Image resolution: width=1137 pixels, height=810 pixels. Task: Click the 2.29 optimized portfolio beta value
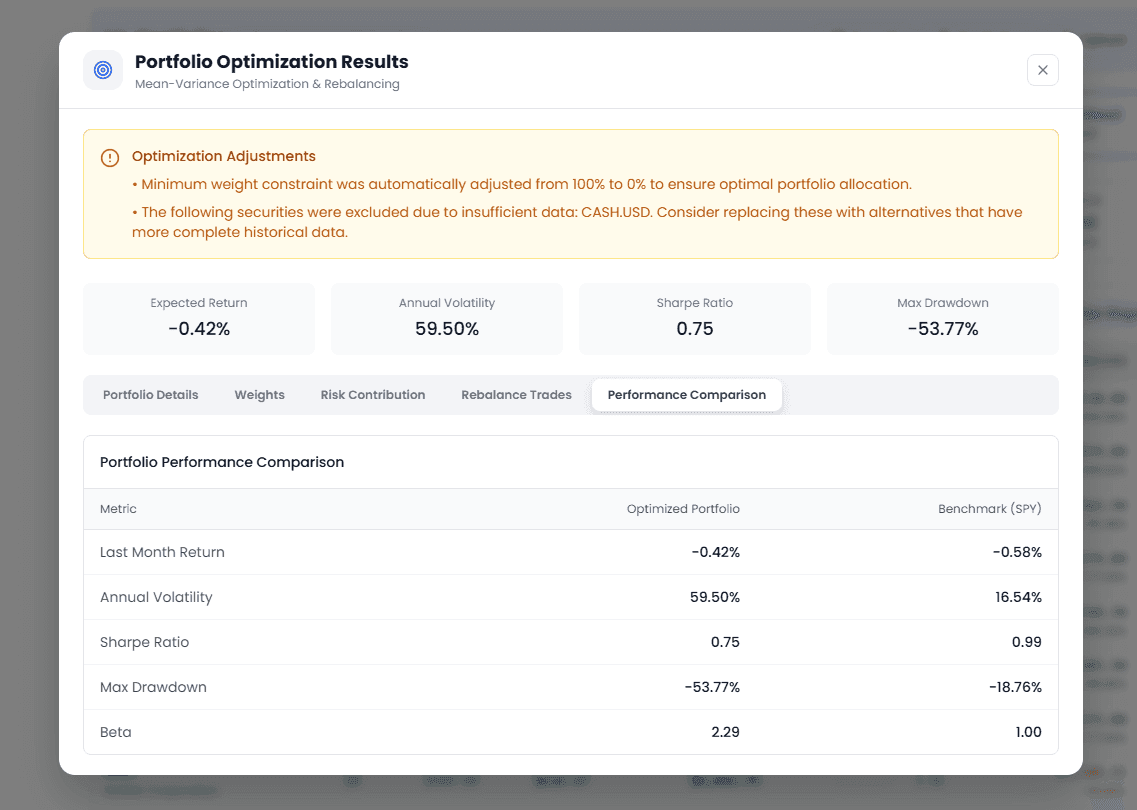(725, 732)
